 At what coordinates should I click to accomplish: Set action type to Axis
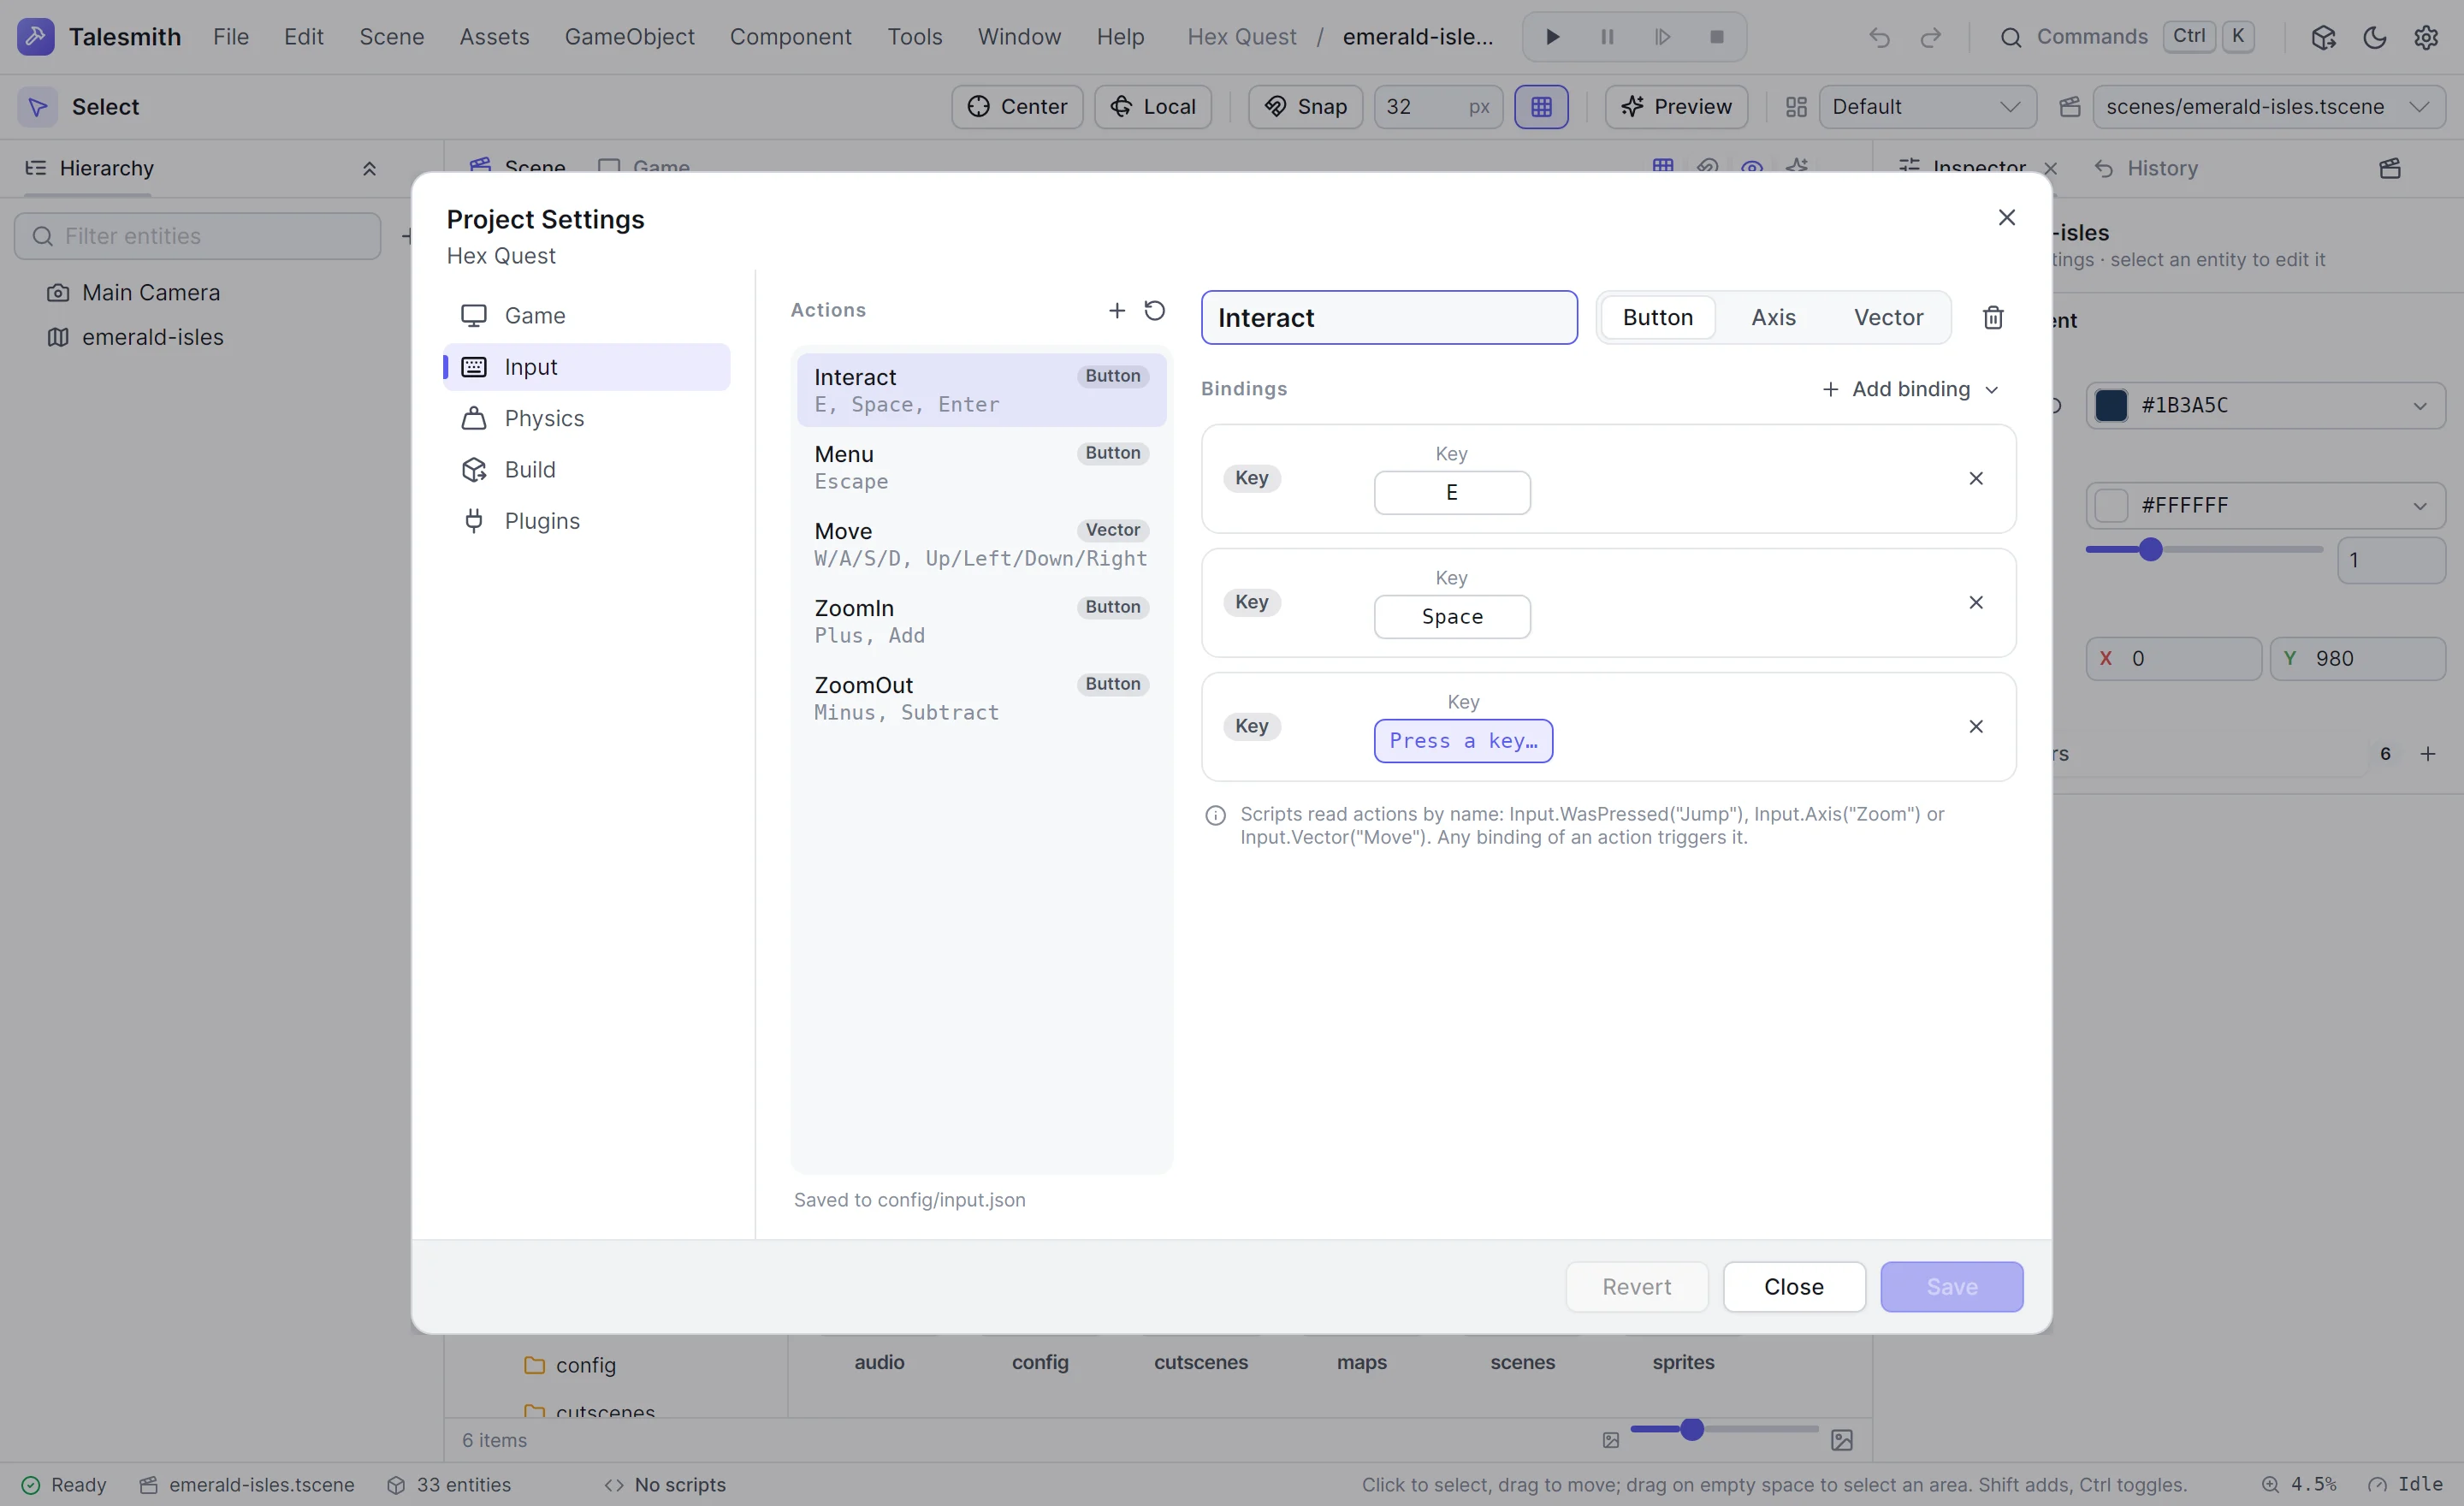1773,317
